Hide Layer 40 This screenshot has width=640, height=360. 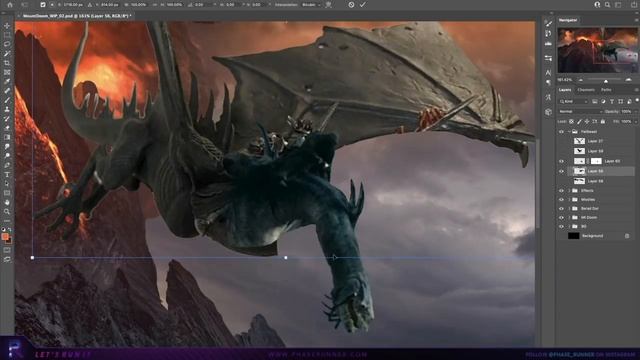point(561,161)
